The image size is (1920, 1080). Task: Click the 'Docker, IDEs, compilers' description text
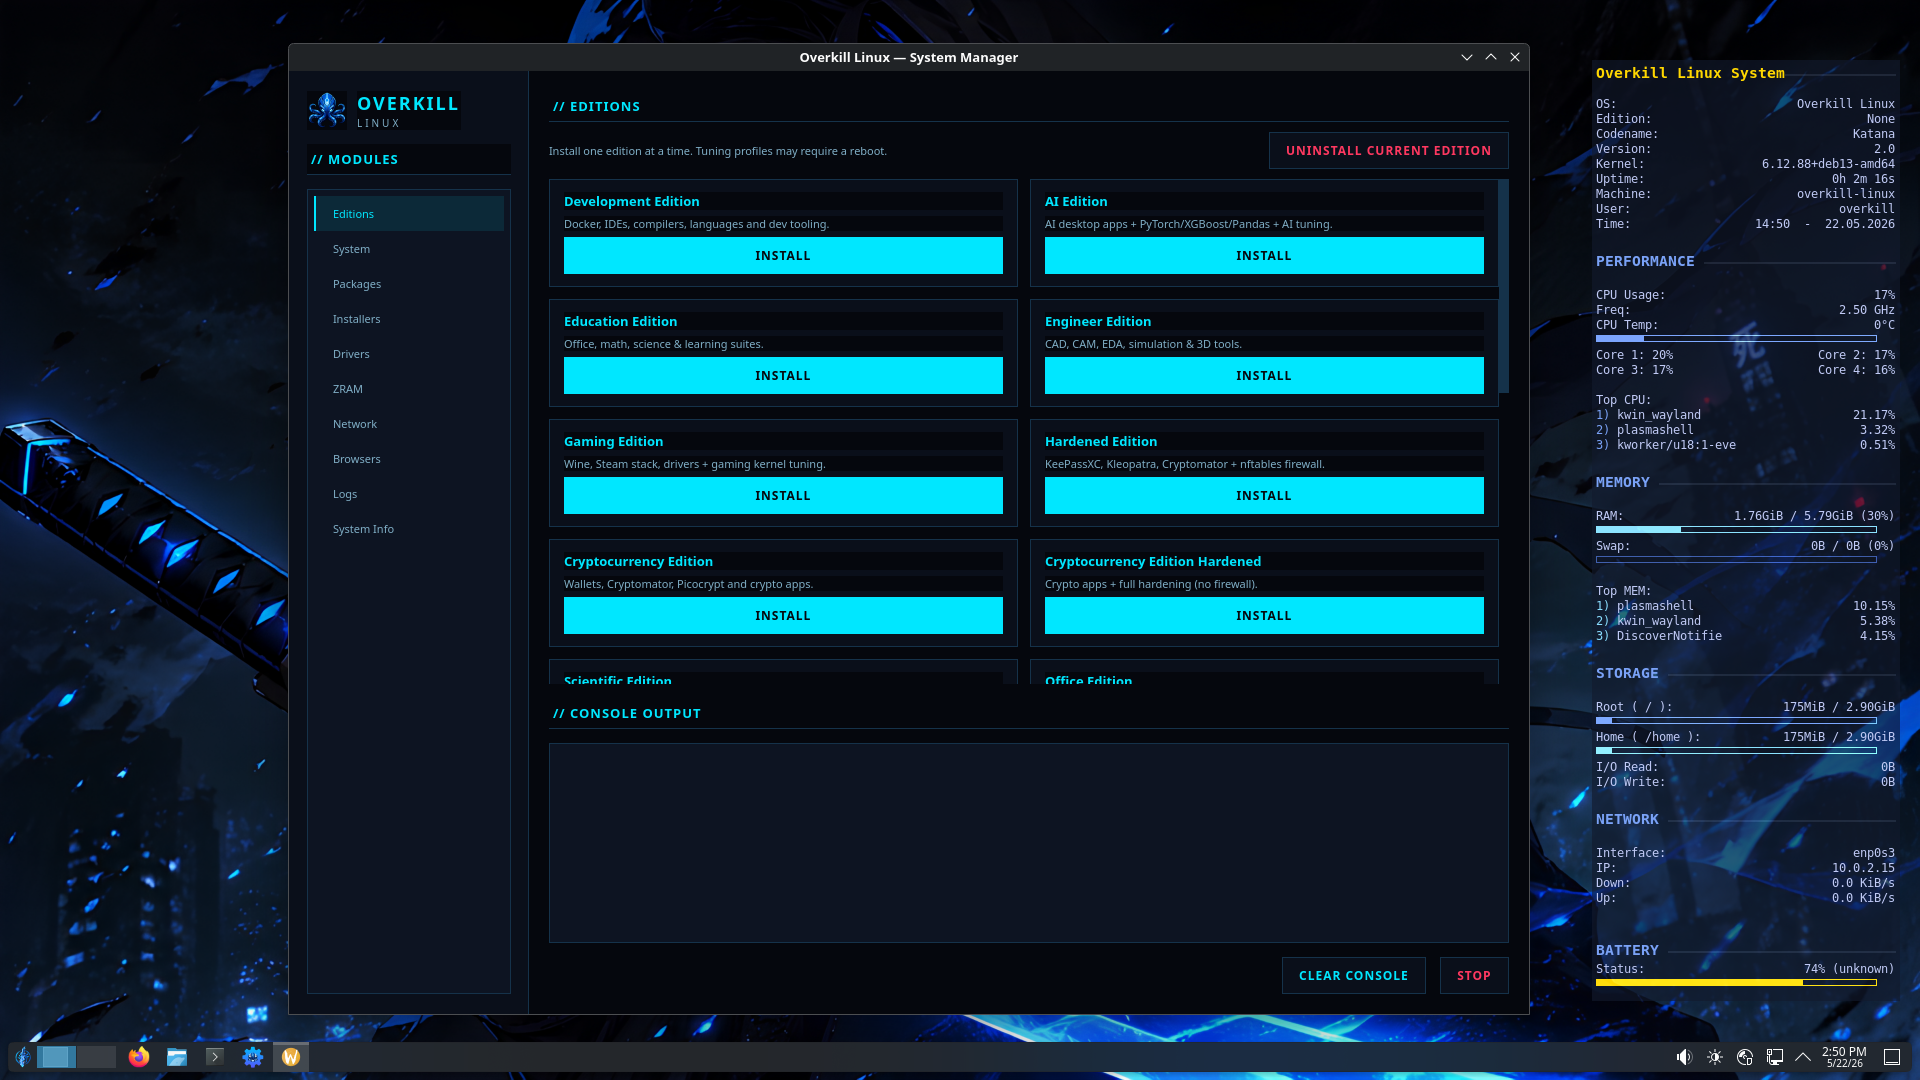(696, 224)
